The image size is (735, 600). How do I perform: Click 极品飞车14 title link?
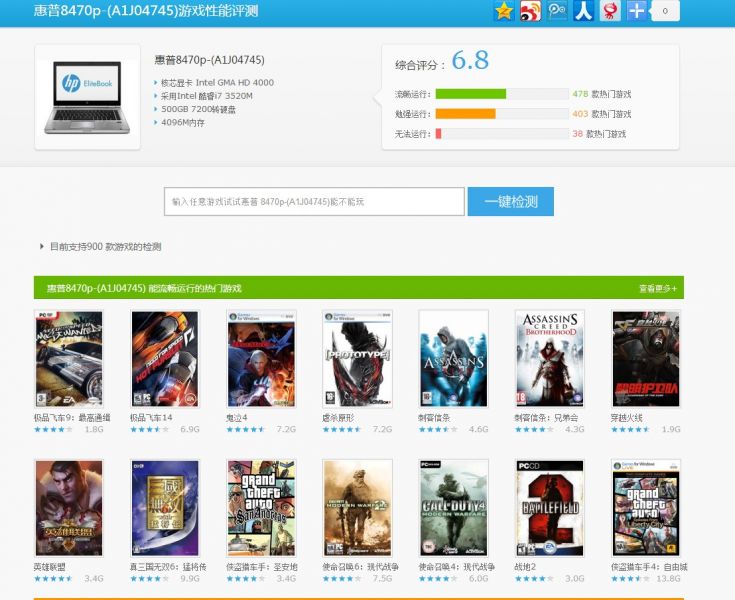[x=151, y=418]
